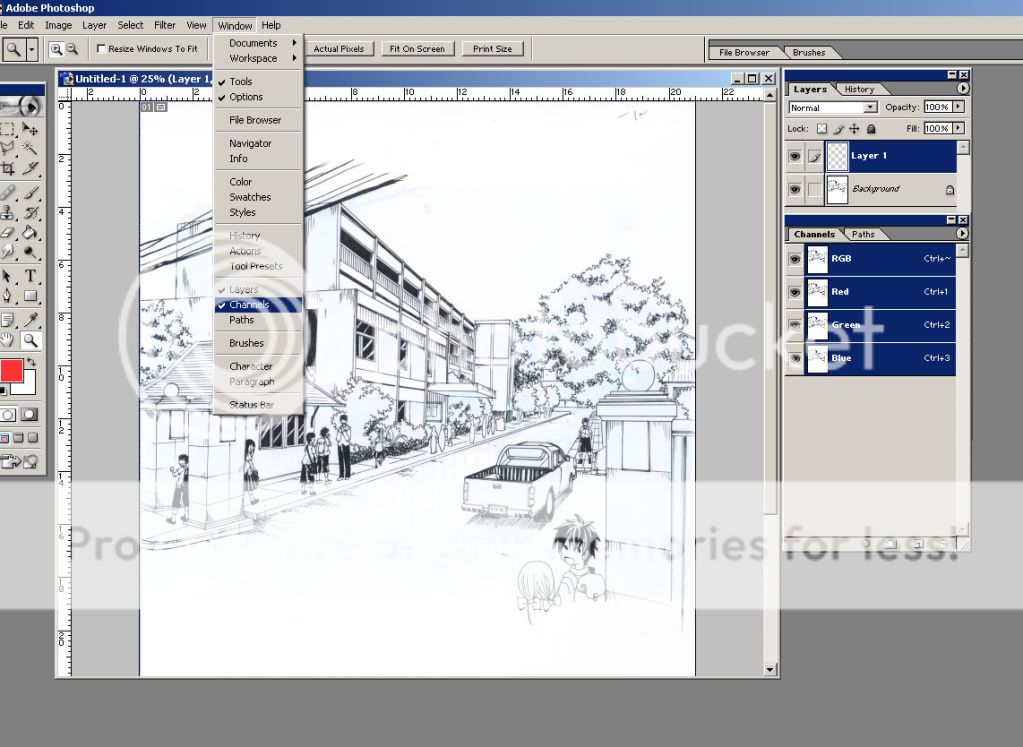Click the Zoom Out magnifier in options bar
Image resolution: width=1023 pixels, height=747 pixels.
click(72, 49)
